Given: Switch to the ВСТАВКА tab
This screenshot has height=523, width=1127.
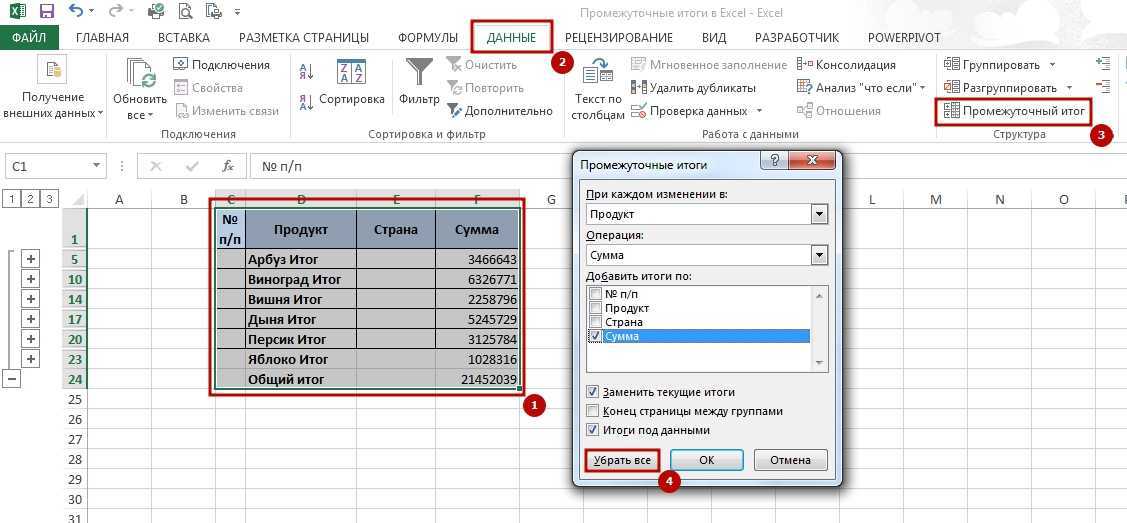Looking at the screenshot, I should [x=183, y=37].
